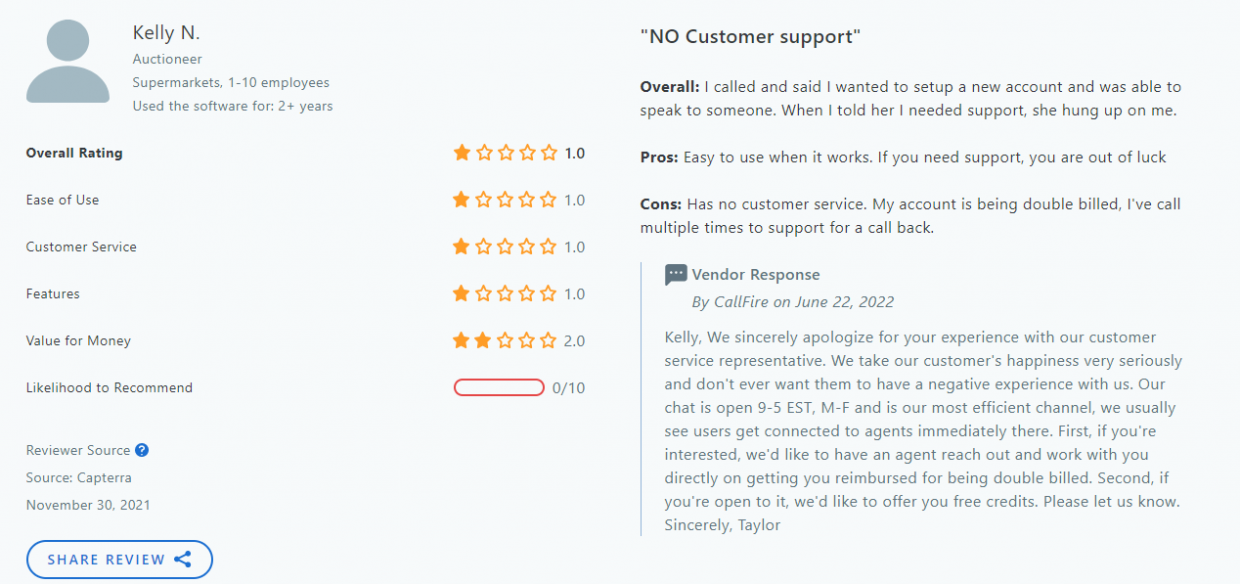
Task: Click the filled star in Features rating
Action: [x=461, y=294]
